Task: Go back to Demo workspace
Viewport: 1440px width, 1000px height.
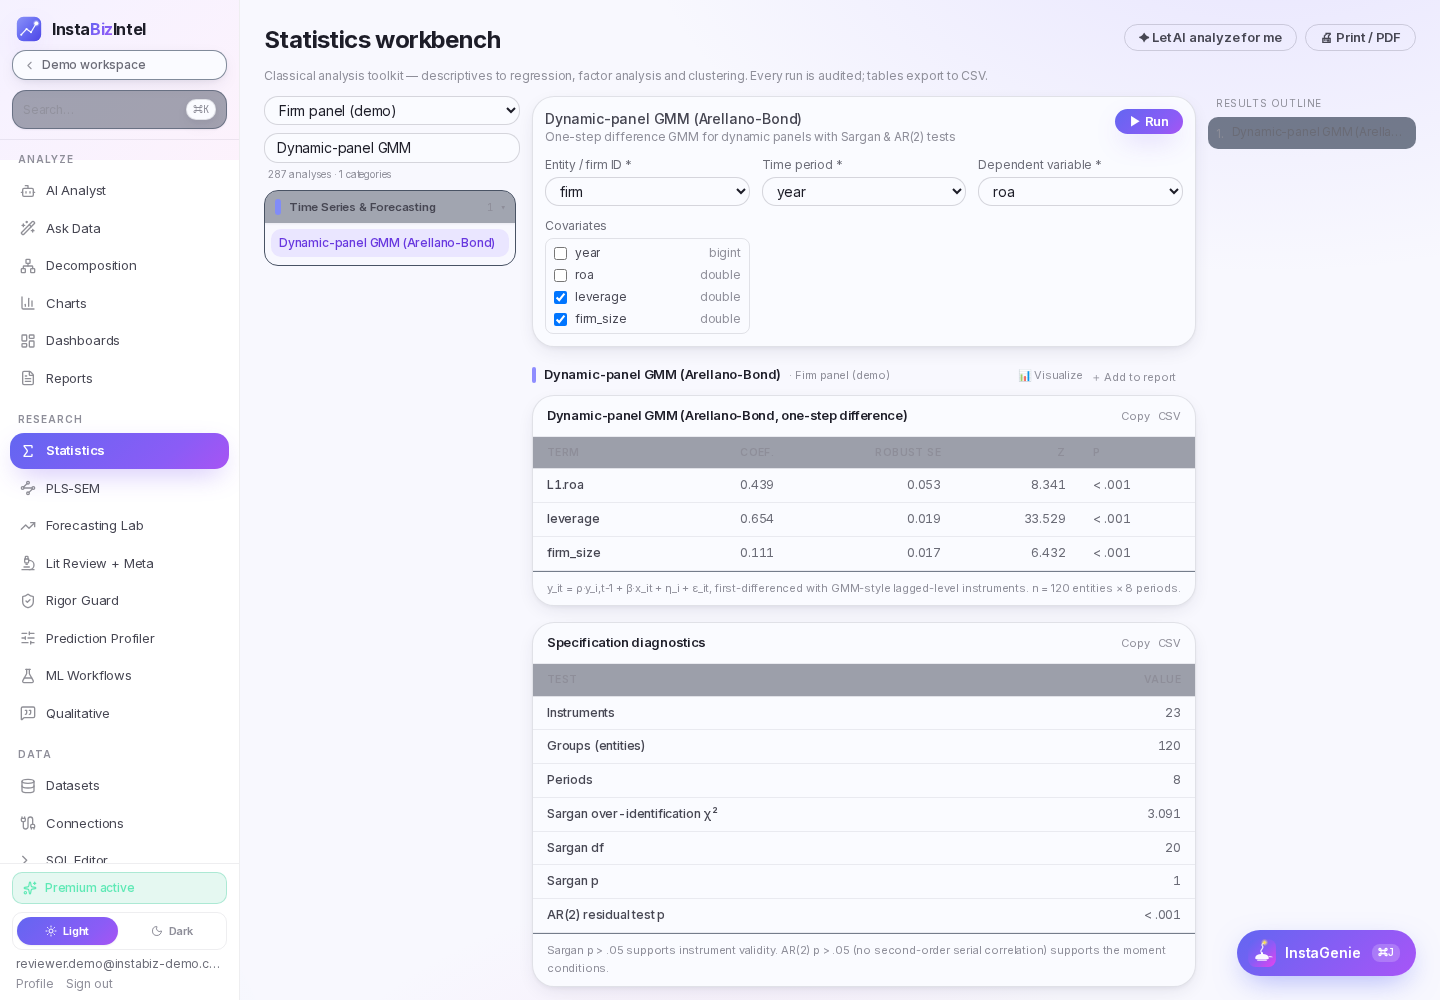Action: point(119,65)
